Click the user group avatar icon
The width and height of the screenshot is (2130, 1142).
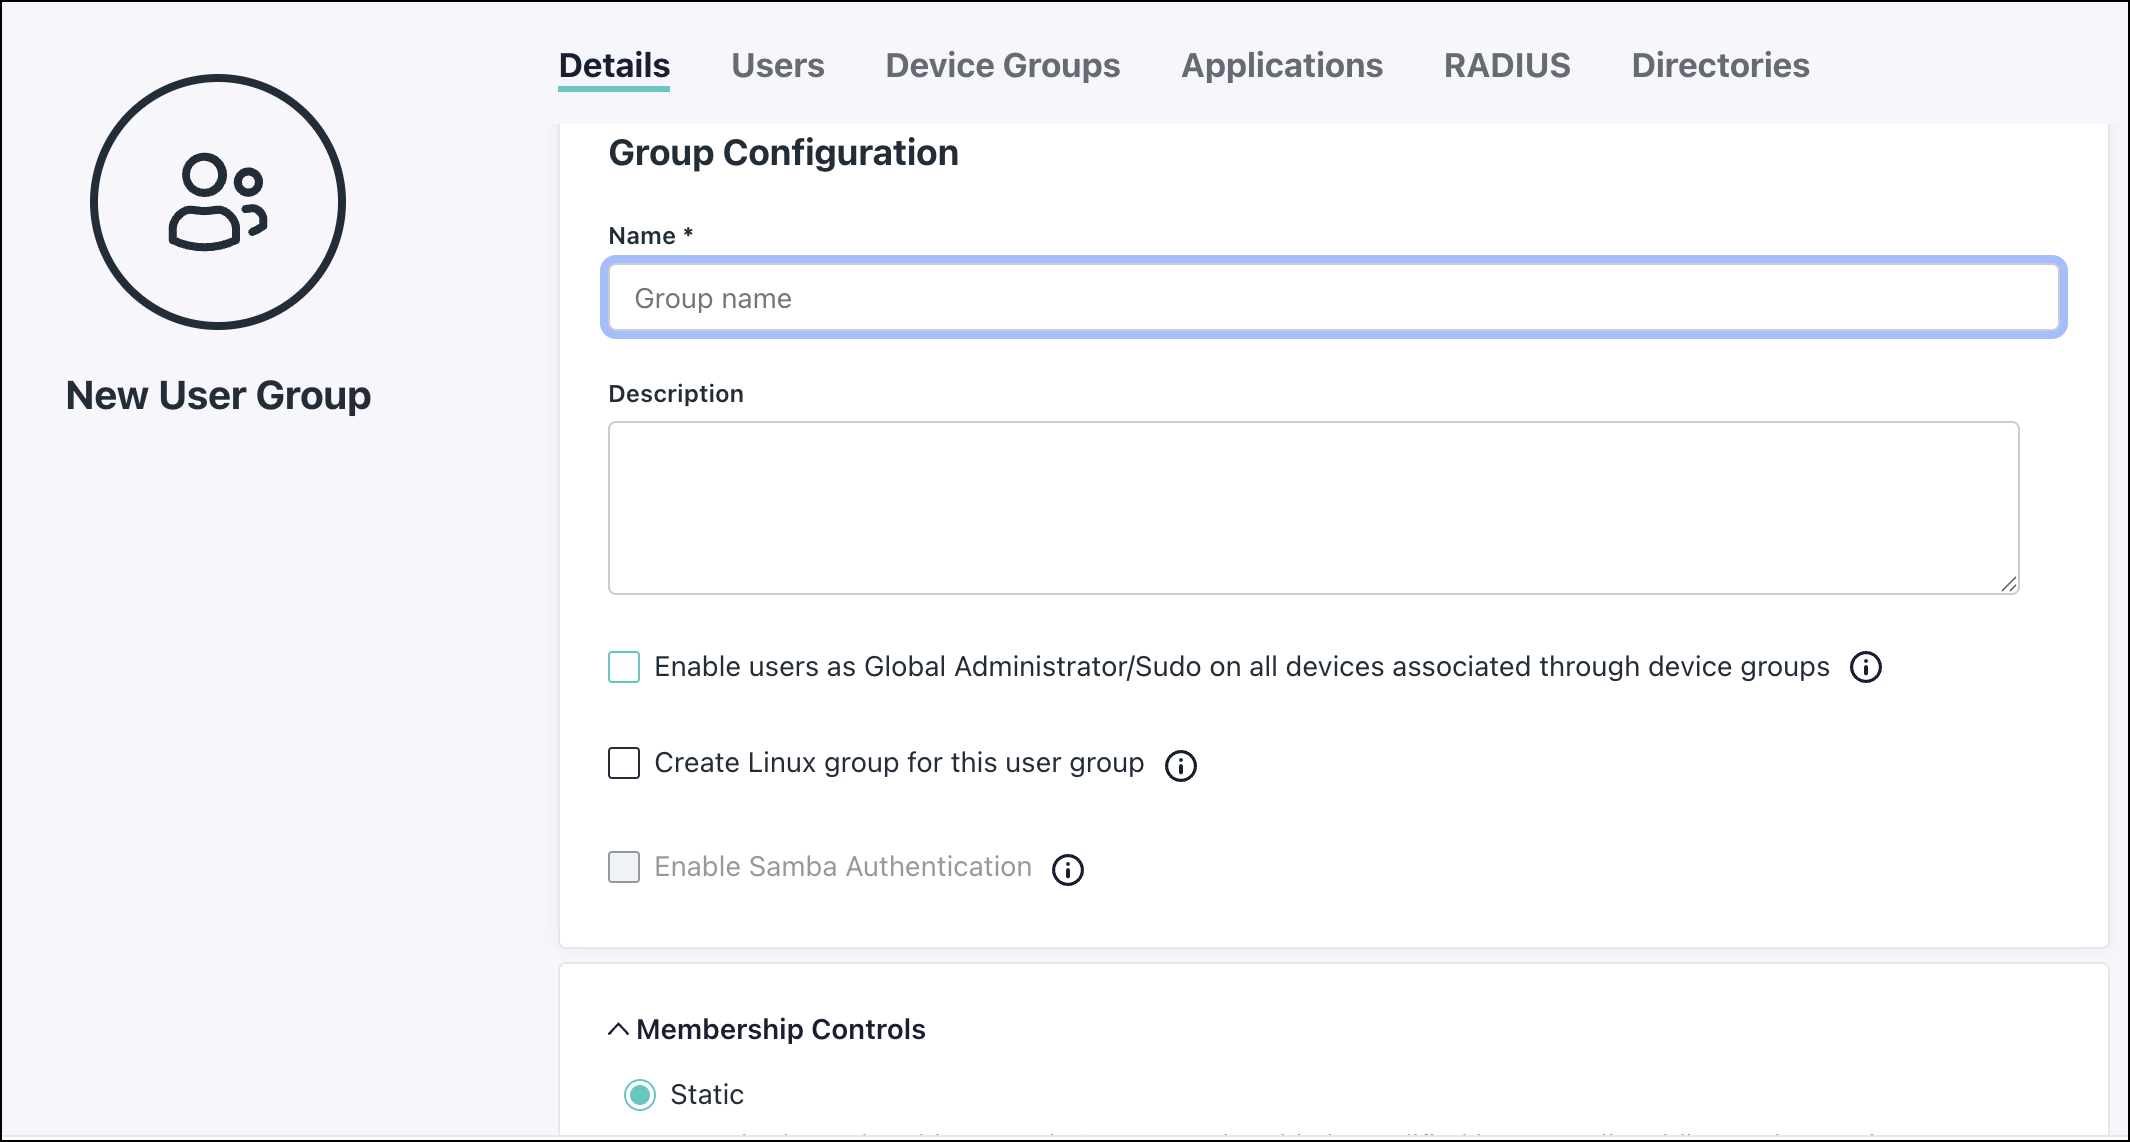tap(218, 202)
